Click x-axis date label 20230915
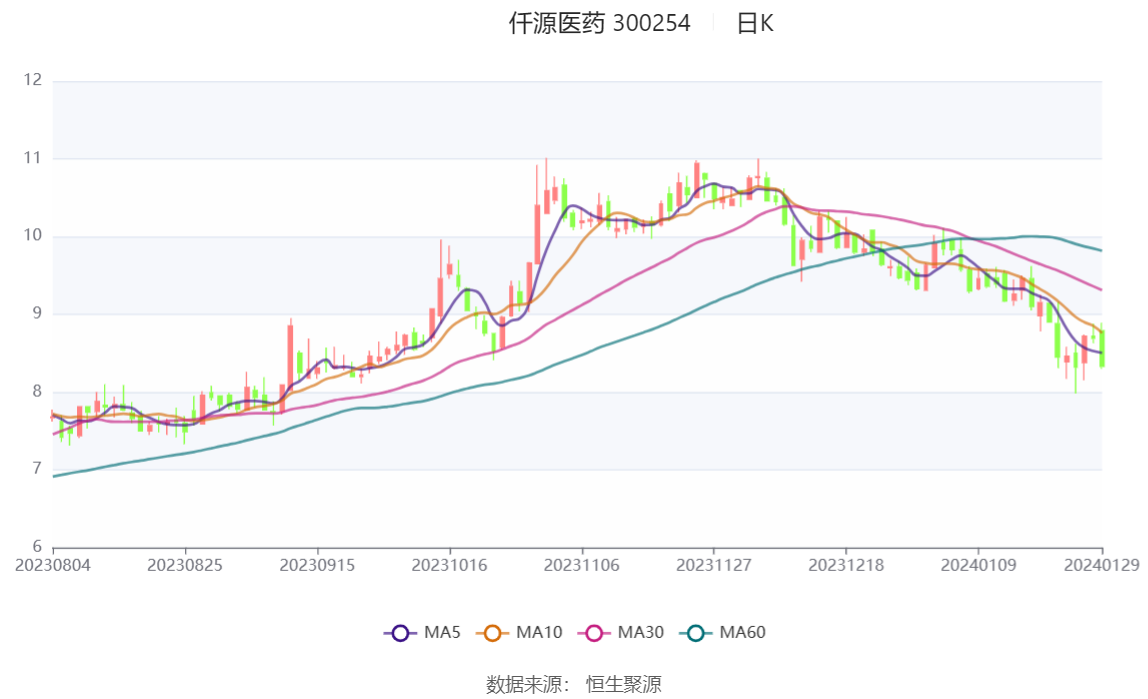 click(317, 565)
